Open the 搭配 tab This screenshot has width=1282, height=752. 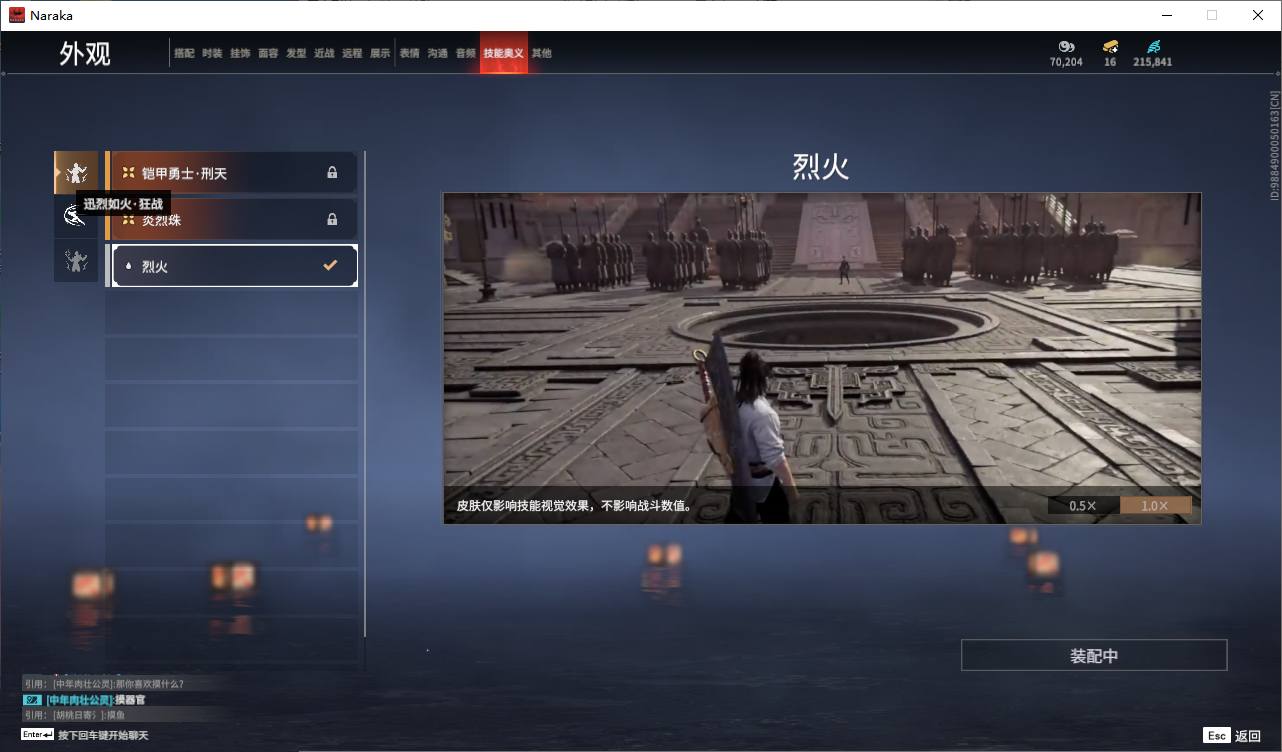tap(184, 53)
